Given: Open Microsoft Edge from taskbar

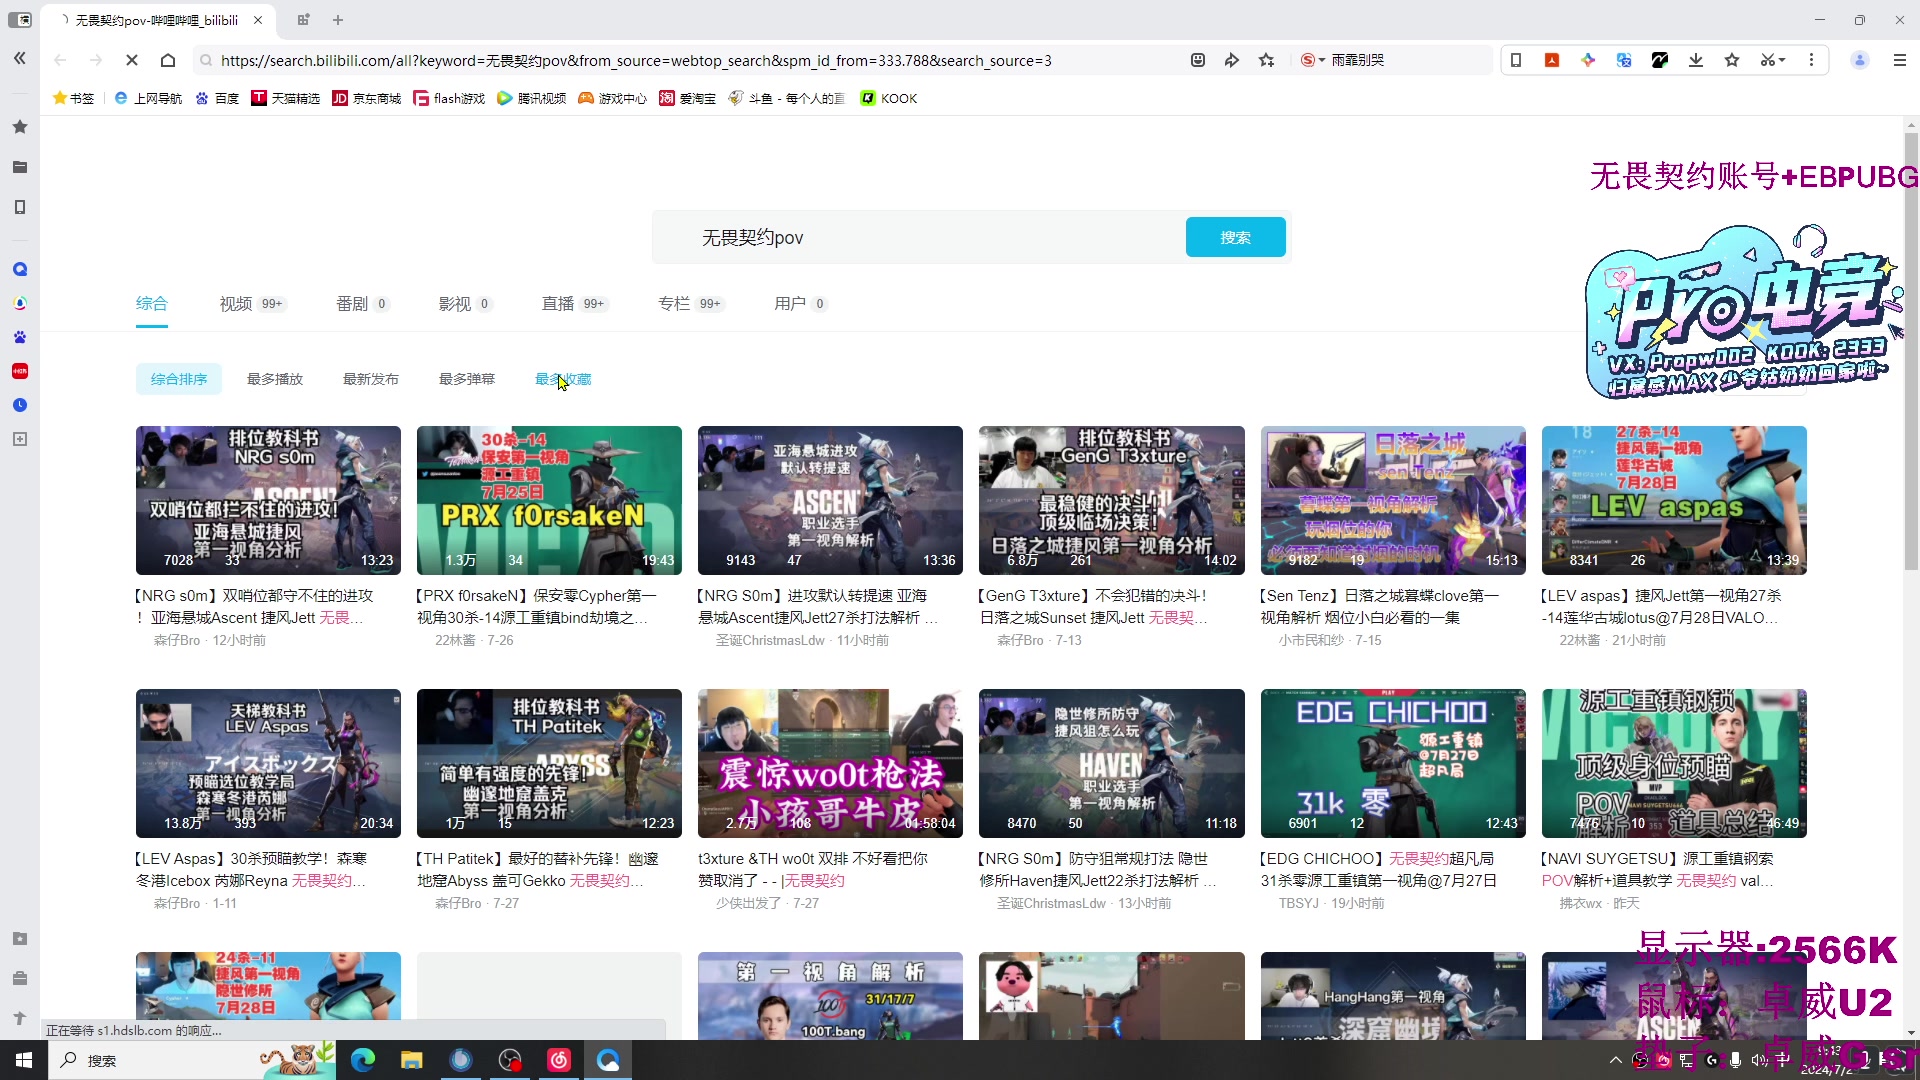Looking at the screenshot, I should (363, 1060).
